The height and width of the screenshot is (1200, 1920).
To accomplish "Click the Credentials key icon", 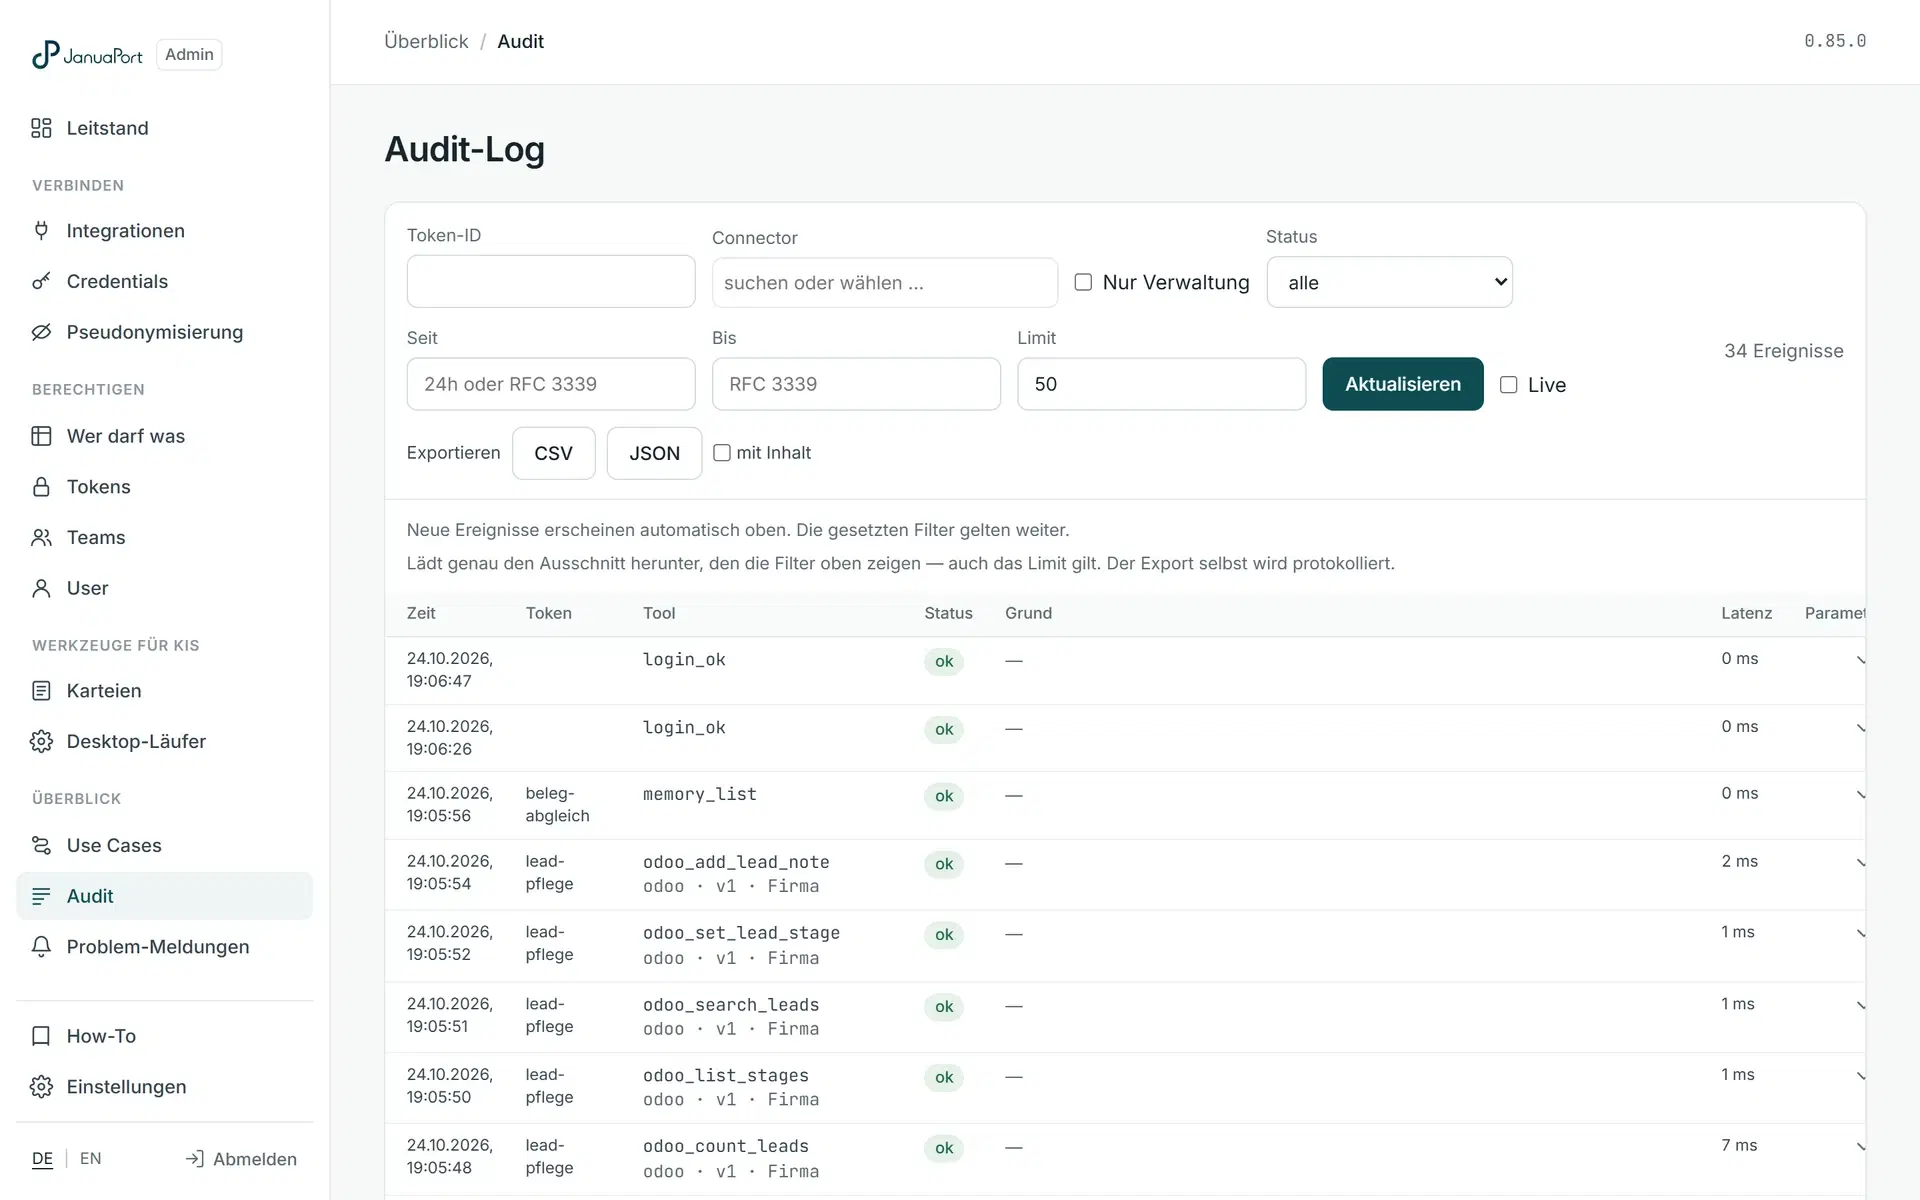I will pyautogui.click(x=41, y=281).
